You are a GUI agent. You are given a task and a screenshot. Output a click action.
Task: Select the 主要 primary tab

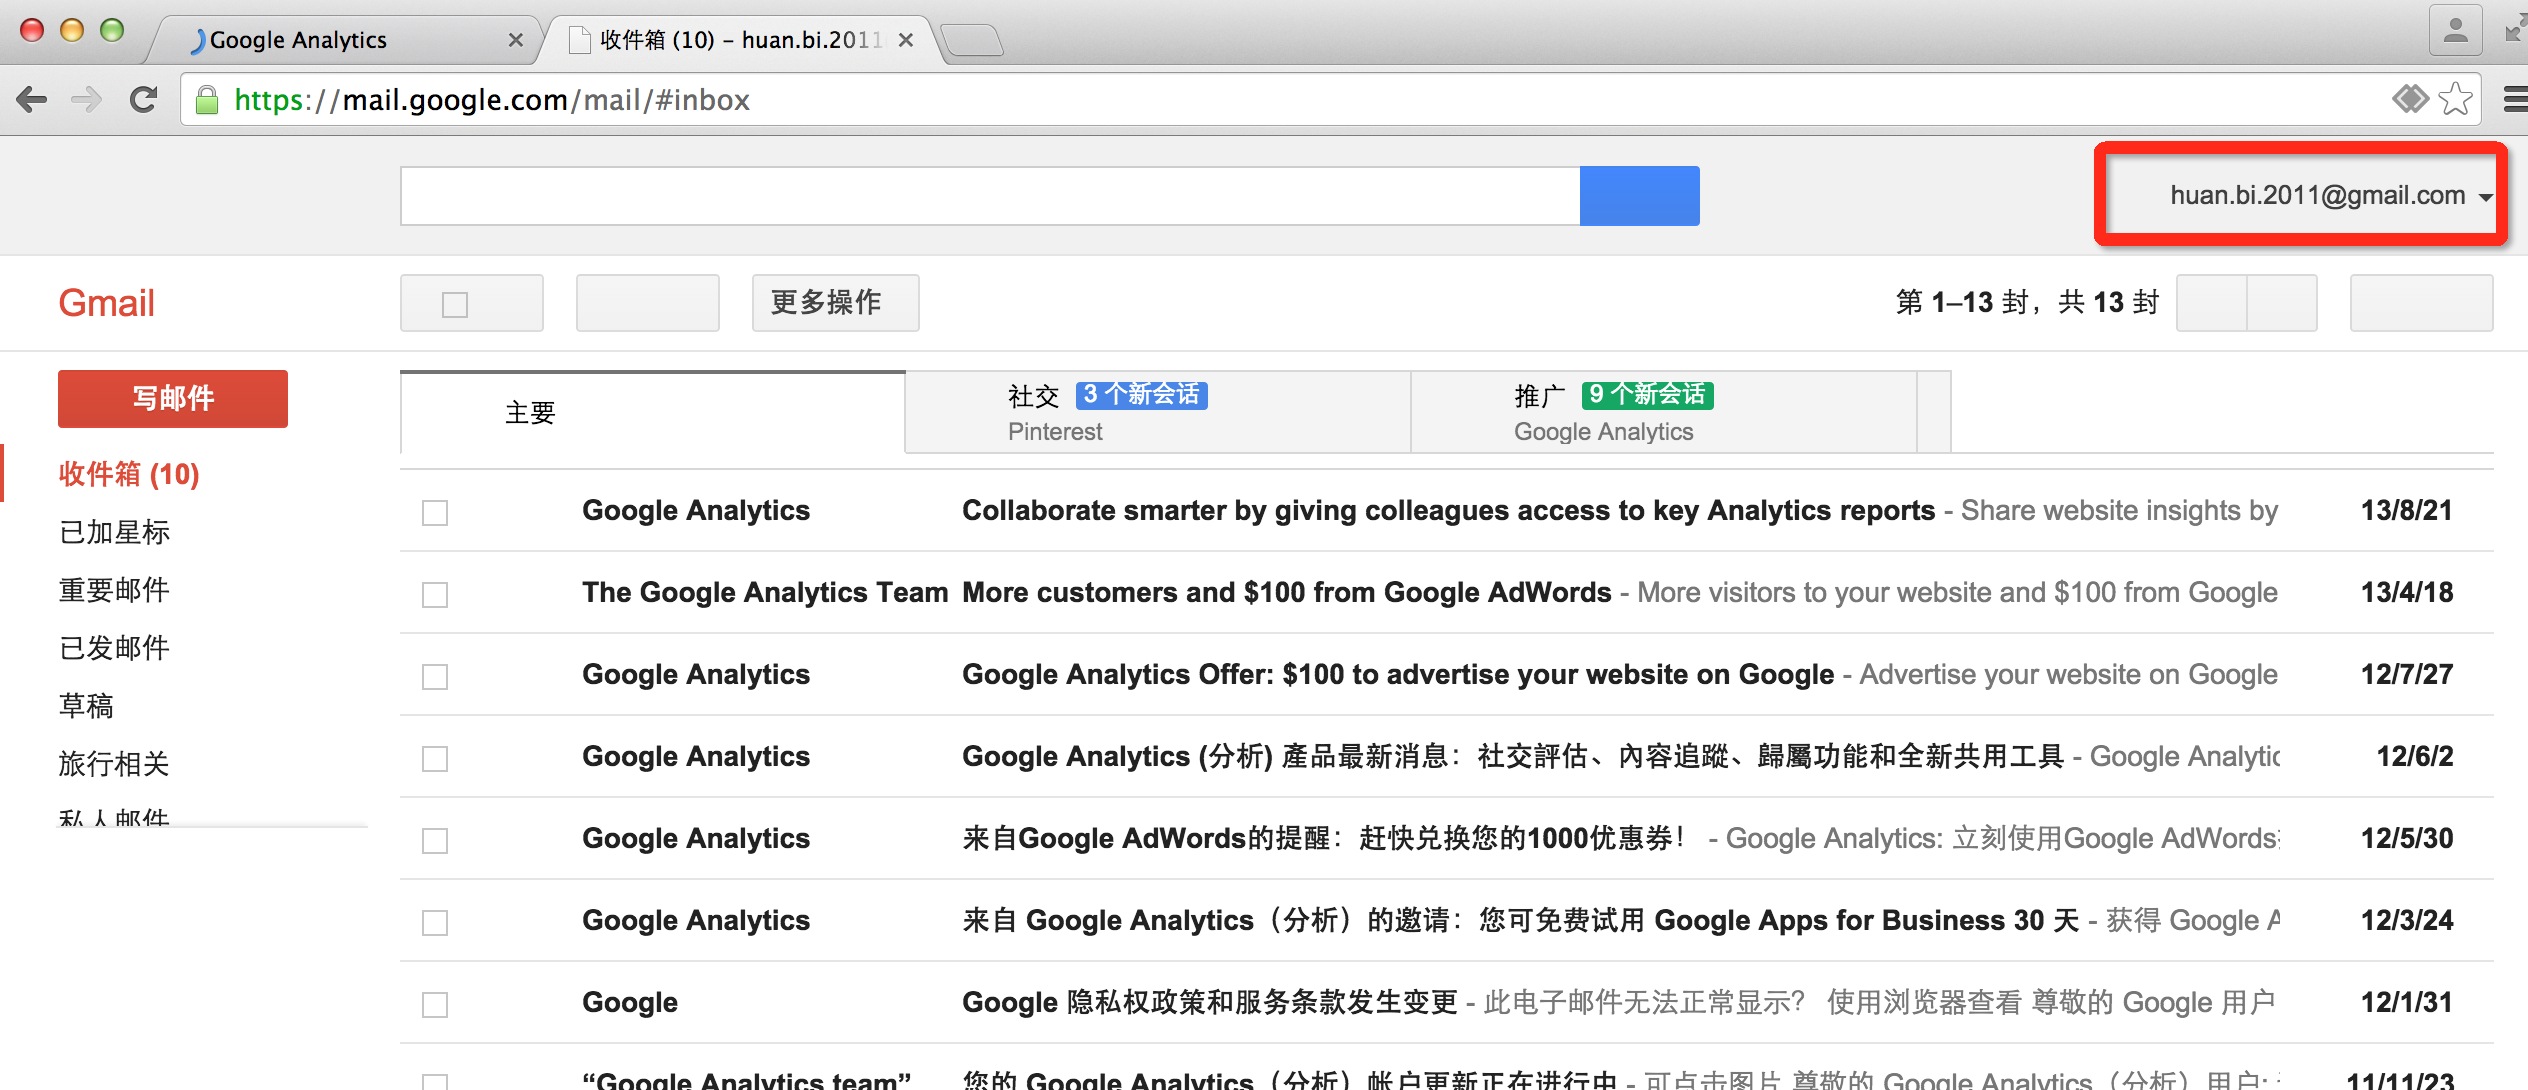point(653,412)
